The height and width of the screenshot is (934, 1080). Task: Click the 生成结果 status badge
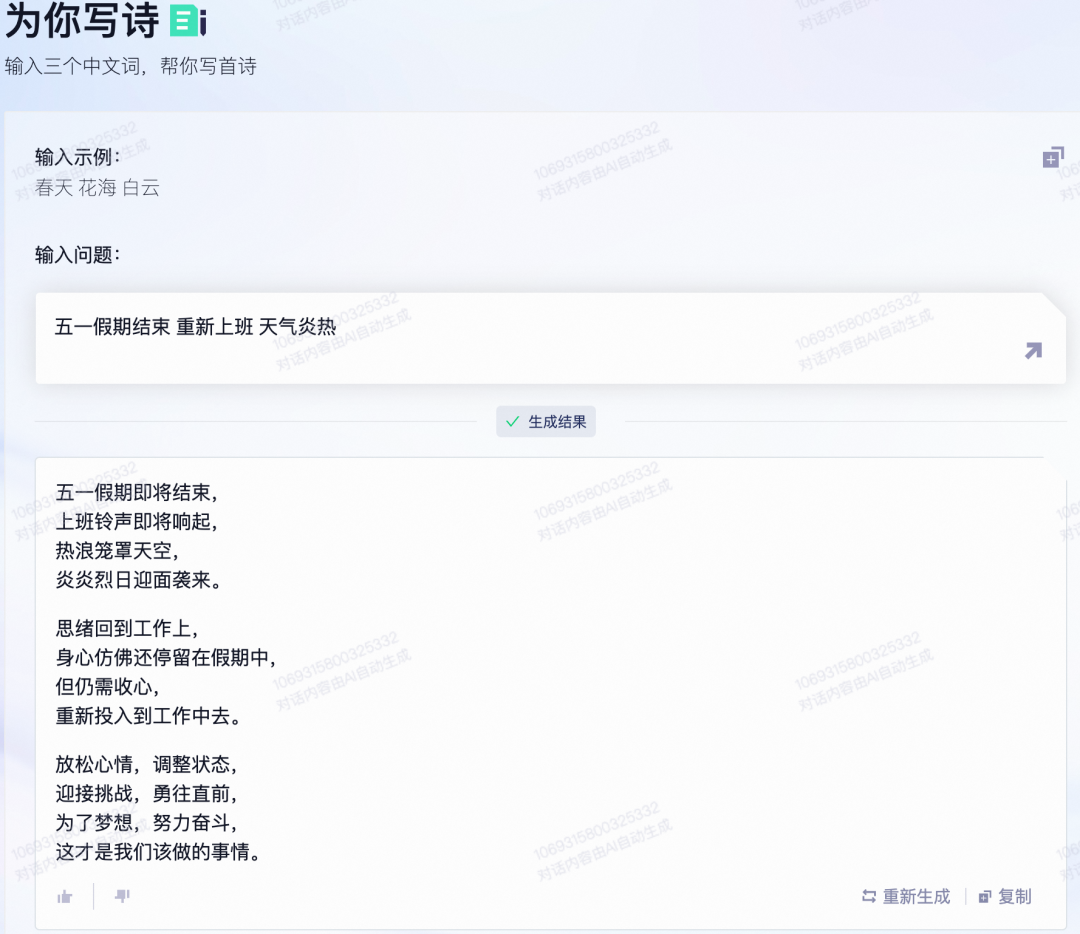pos(546,421)
